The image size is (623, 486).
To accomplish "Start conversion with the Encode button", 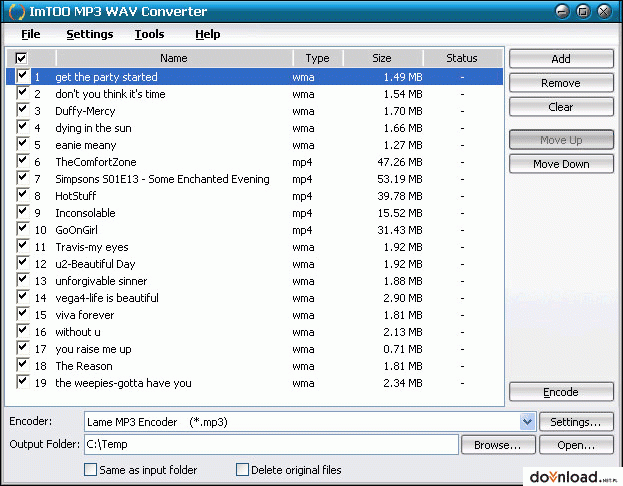I will point(561,392).
